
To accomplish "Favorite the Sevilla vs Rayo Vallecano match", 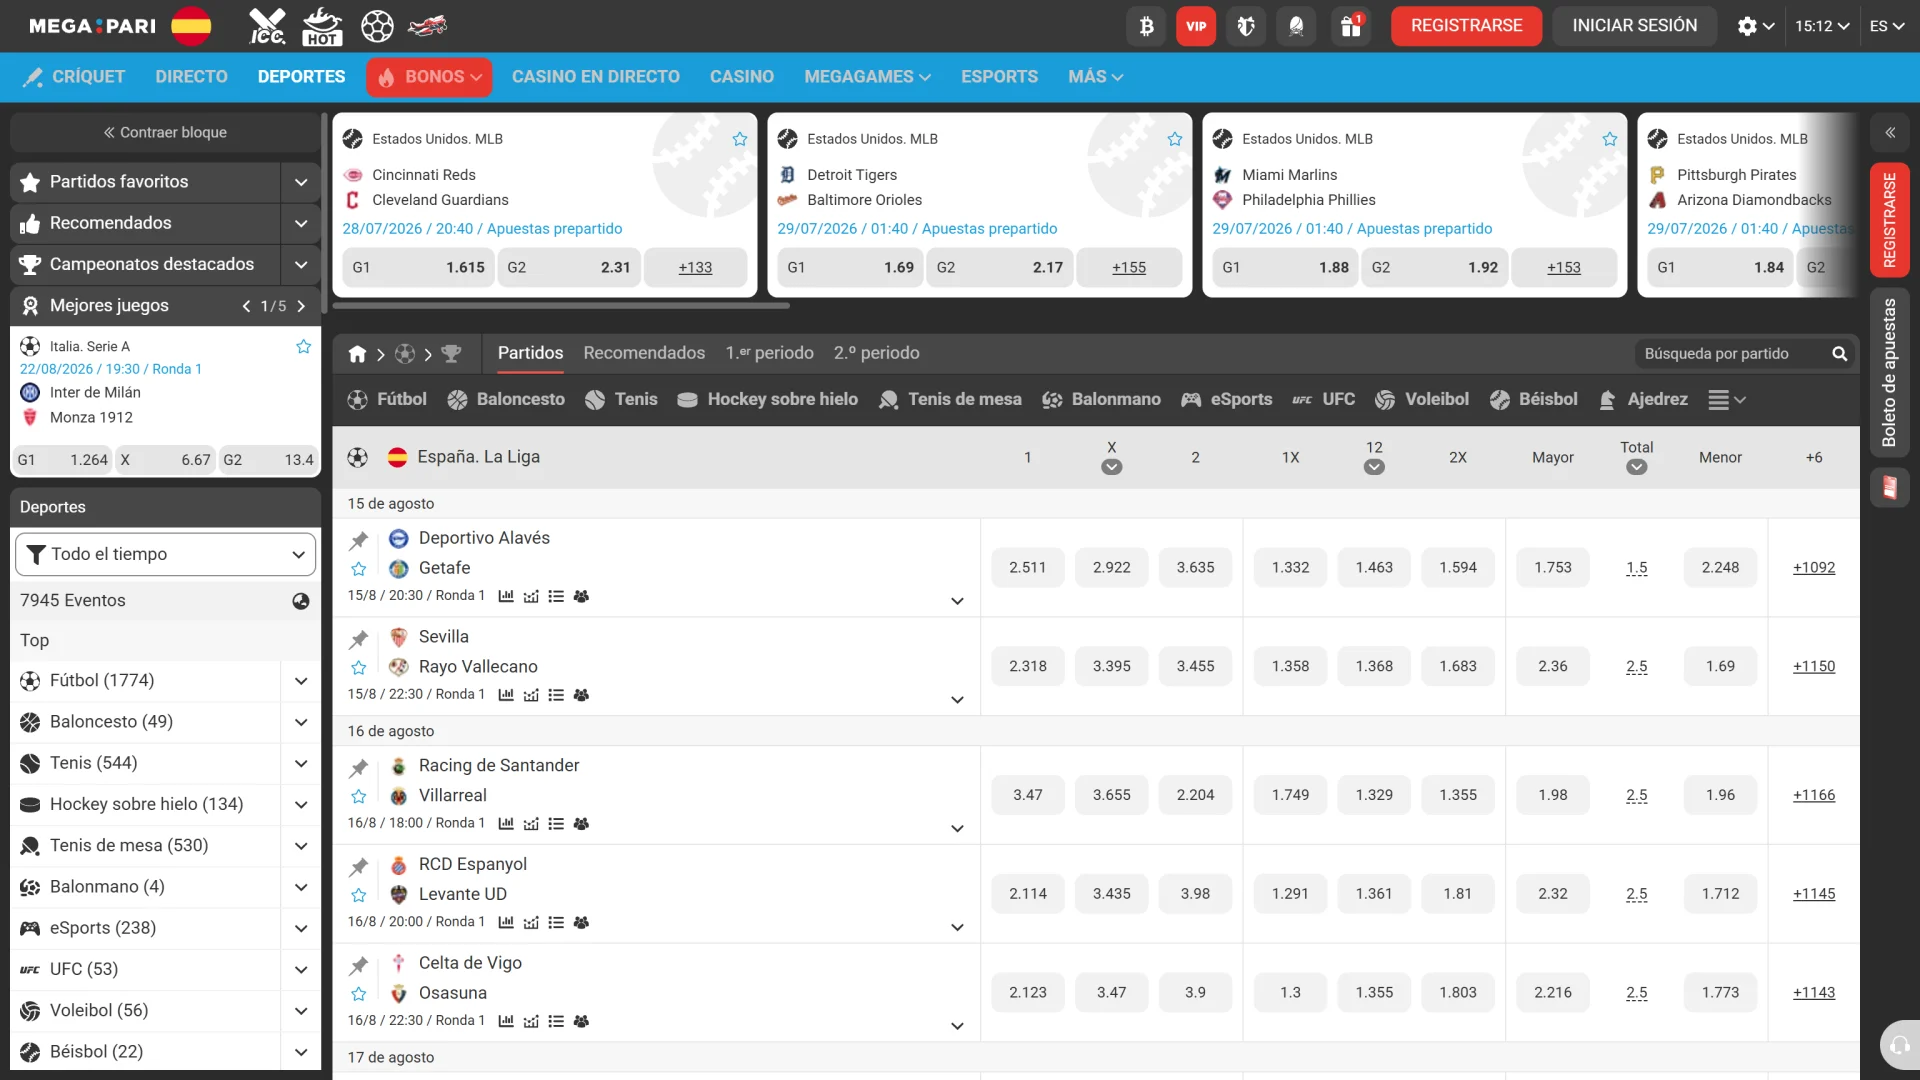I will [359, 668].
